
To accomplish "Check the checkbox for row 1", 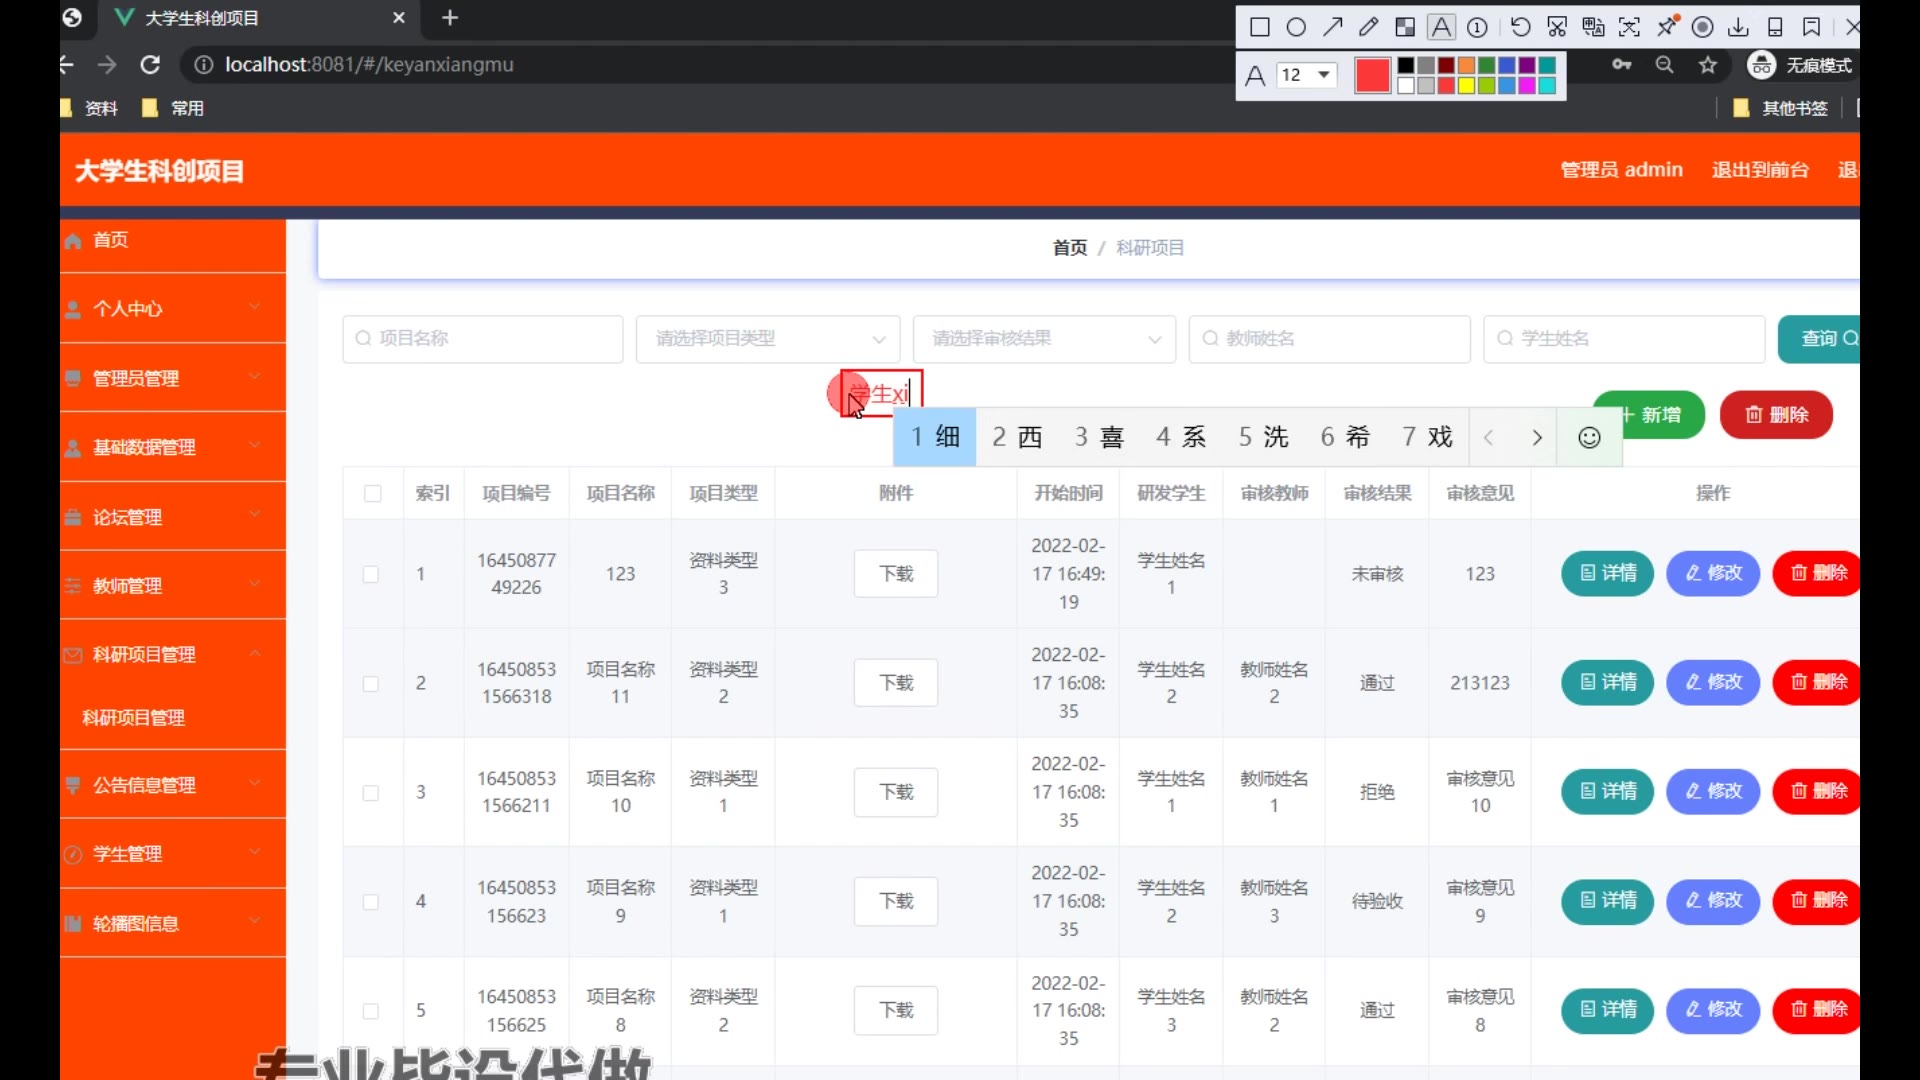I will pyautogui.click(x=371, y=574).
